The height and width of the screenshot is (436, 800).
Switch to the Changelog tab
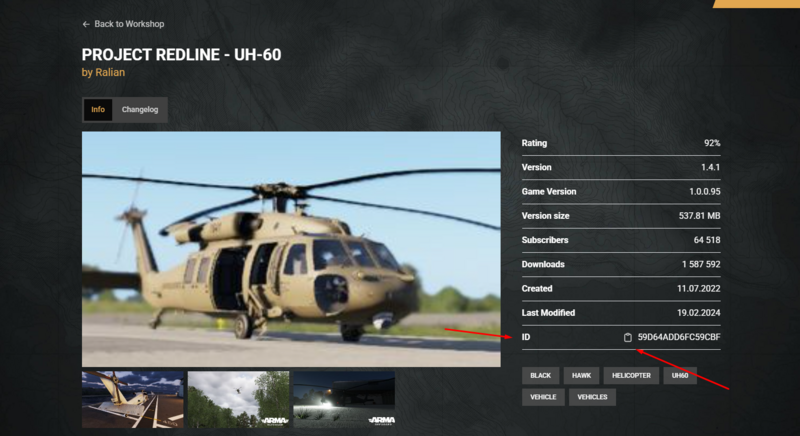click(140, 110)
